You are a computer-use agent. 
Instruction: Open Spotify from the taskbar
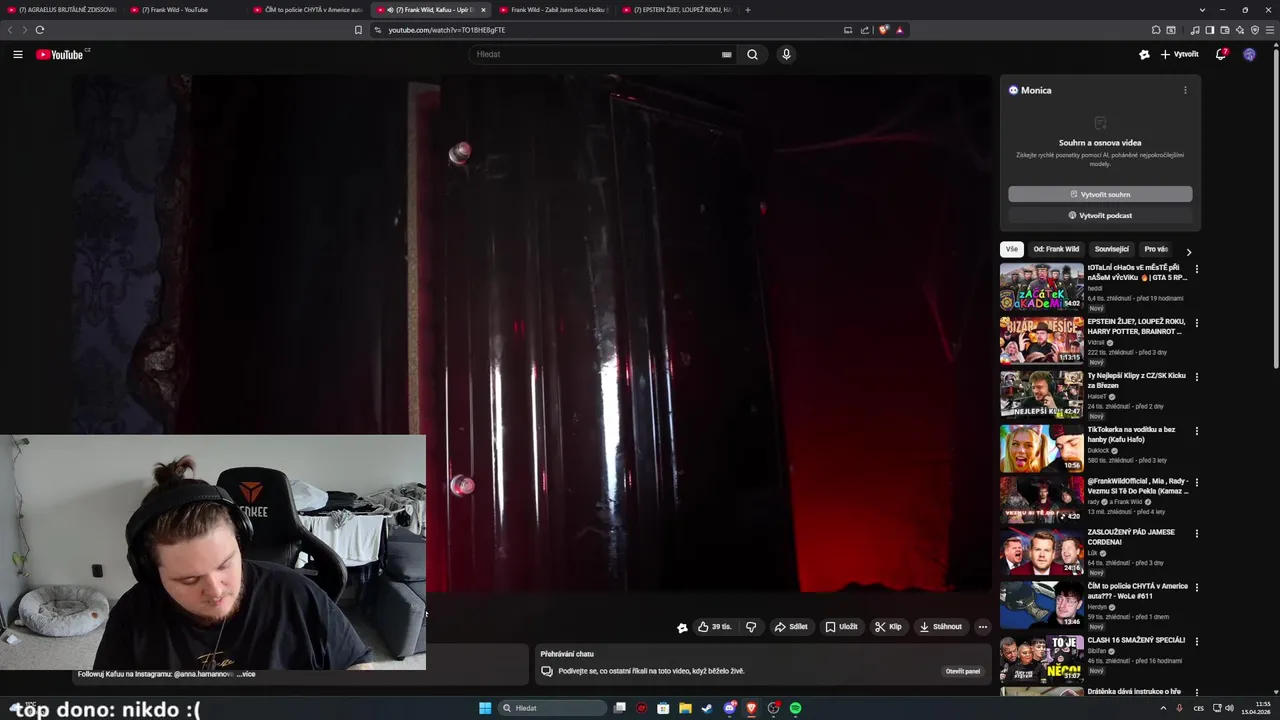(x=795, y=708)
